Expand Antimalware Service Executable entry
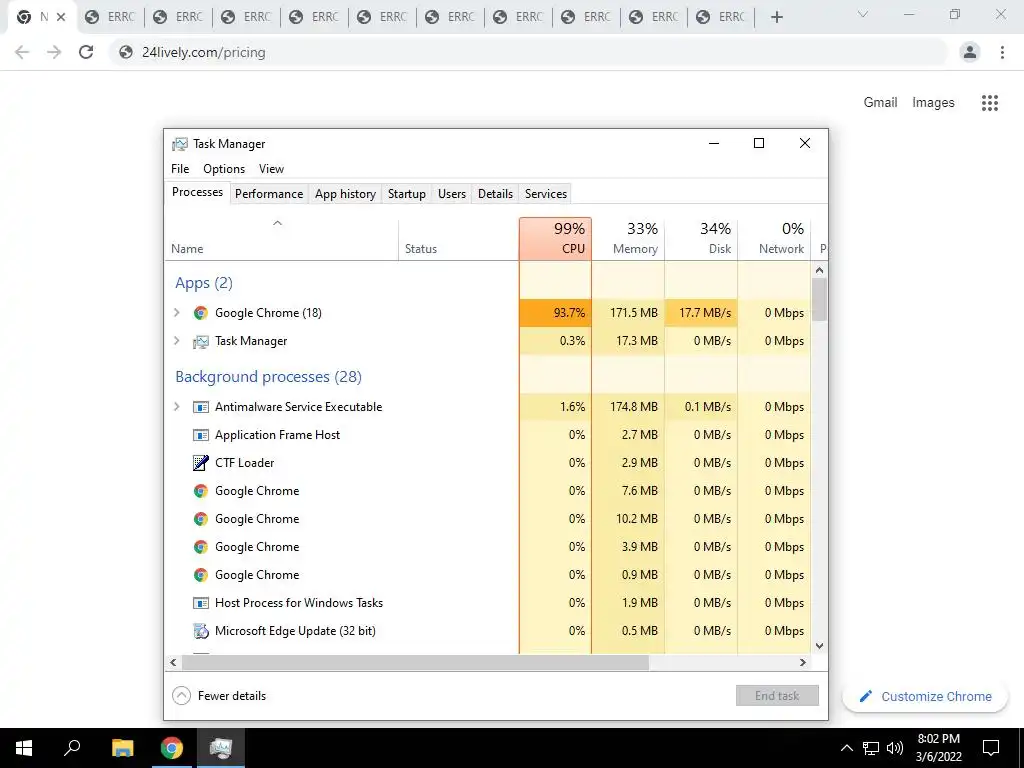Viewport: 1024px width, 768px height. click(176, 407)
